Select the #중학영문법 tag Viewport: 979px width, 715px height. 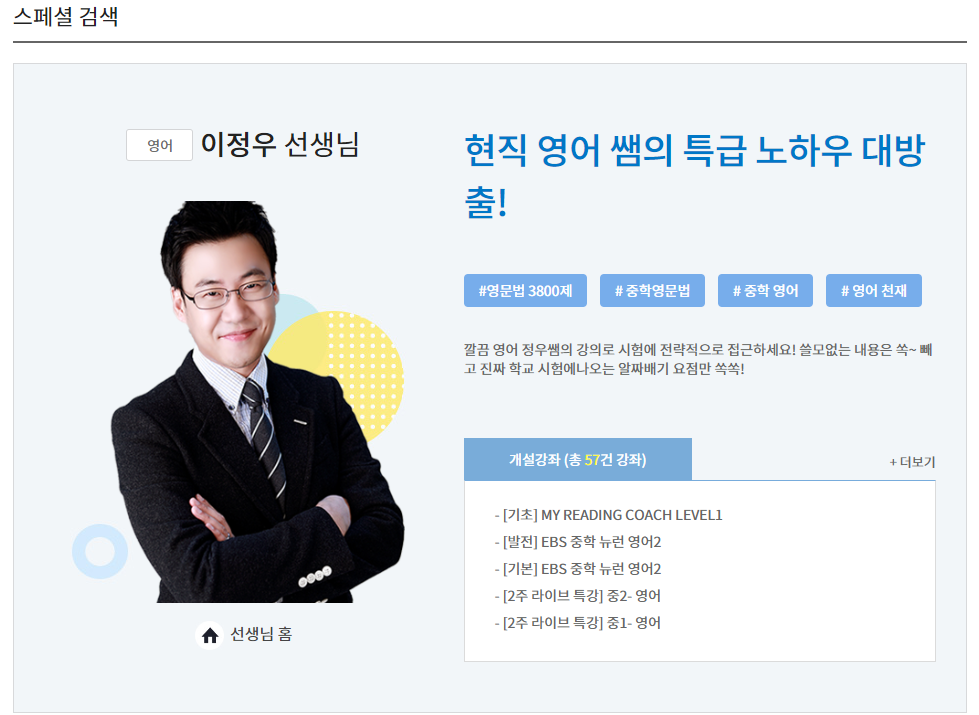click(654, 289)
